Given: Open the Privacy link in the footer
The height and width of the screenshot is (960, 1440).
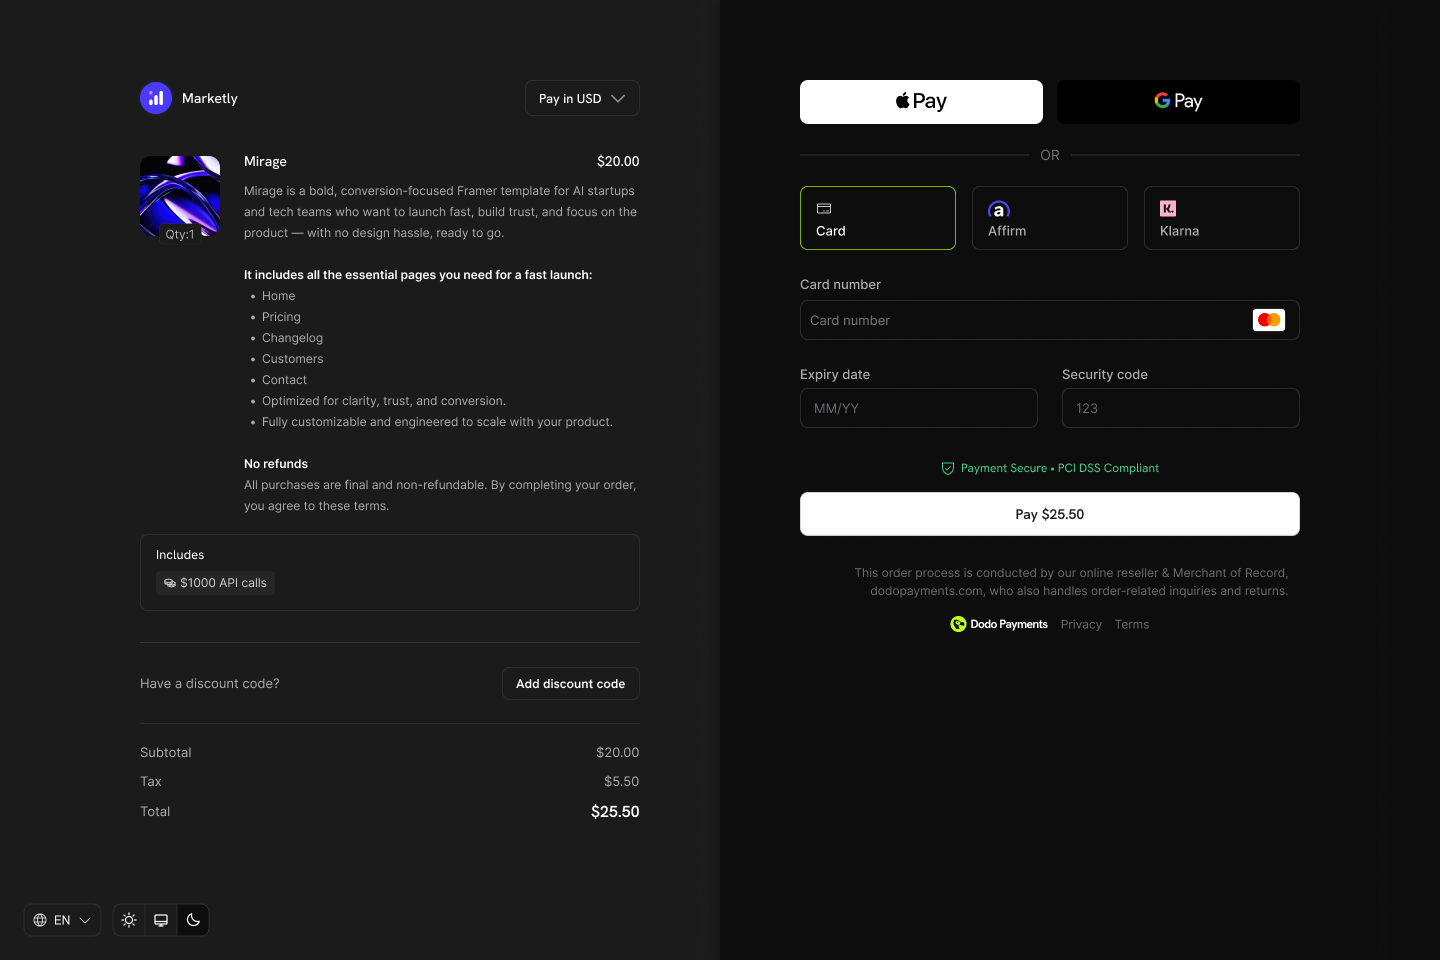Looking at the screenshot, I should pos(1081,623).
